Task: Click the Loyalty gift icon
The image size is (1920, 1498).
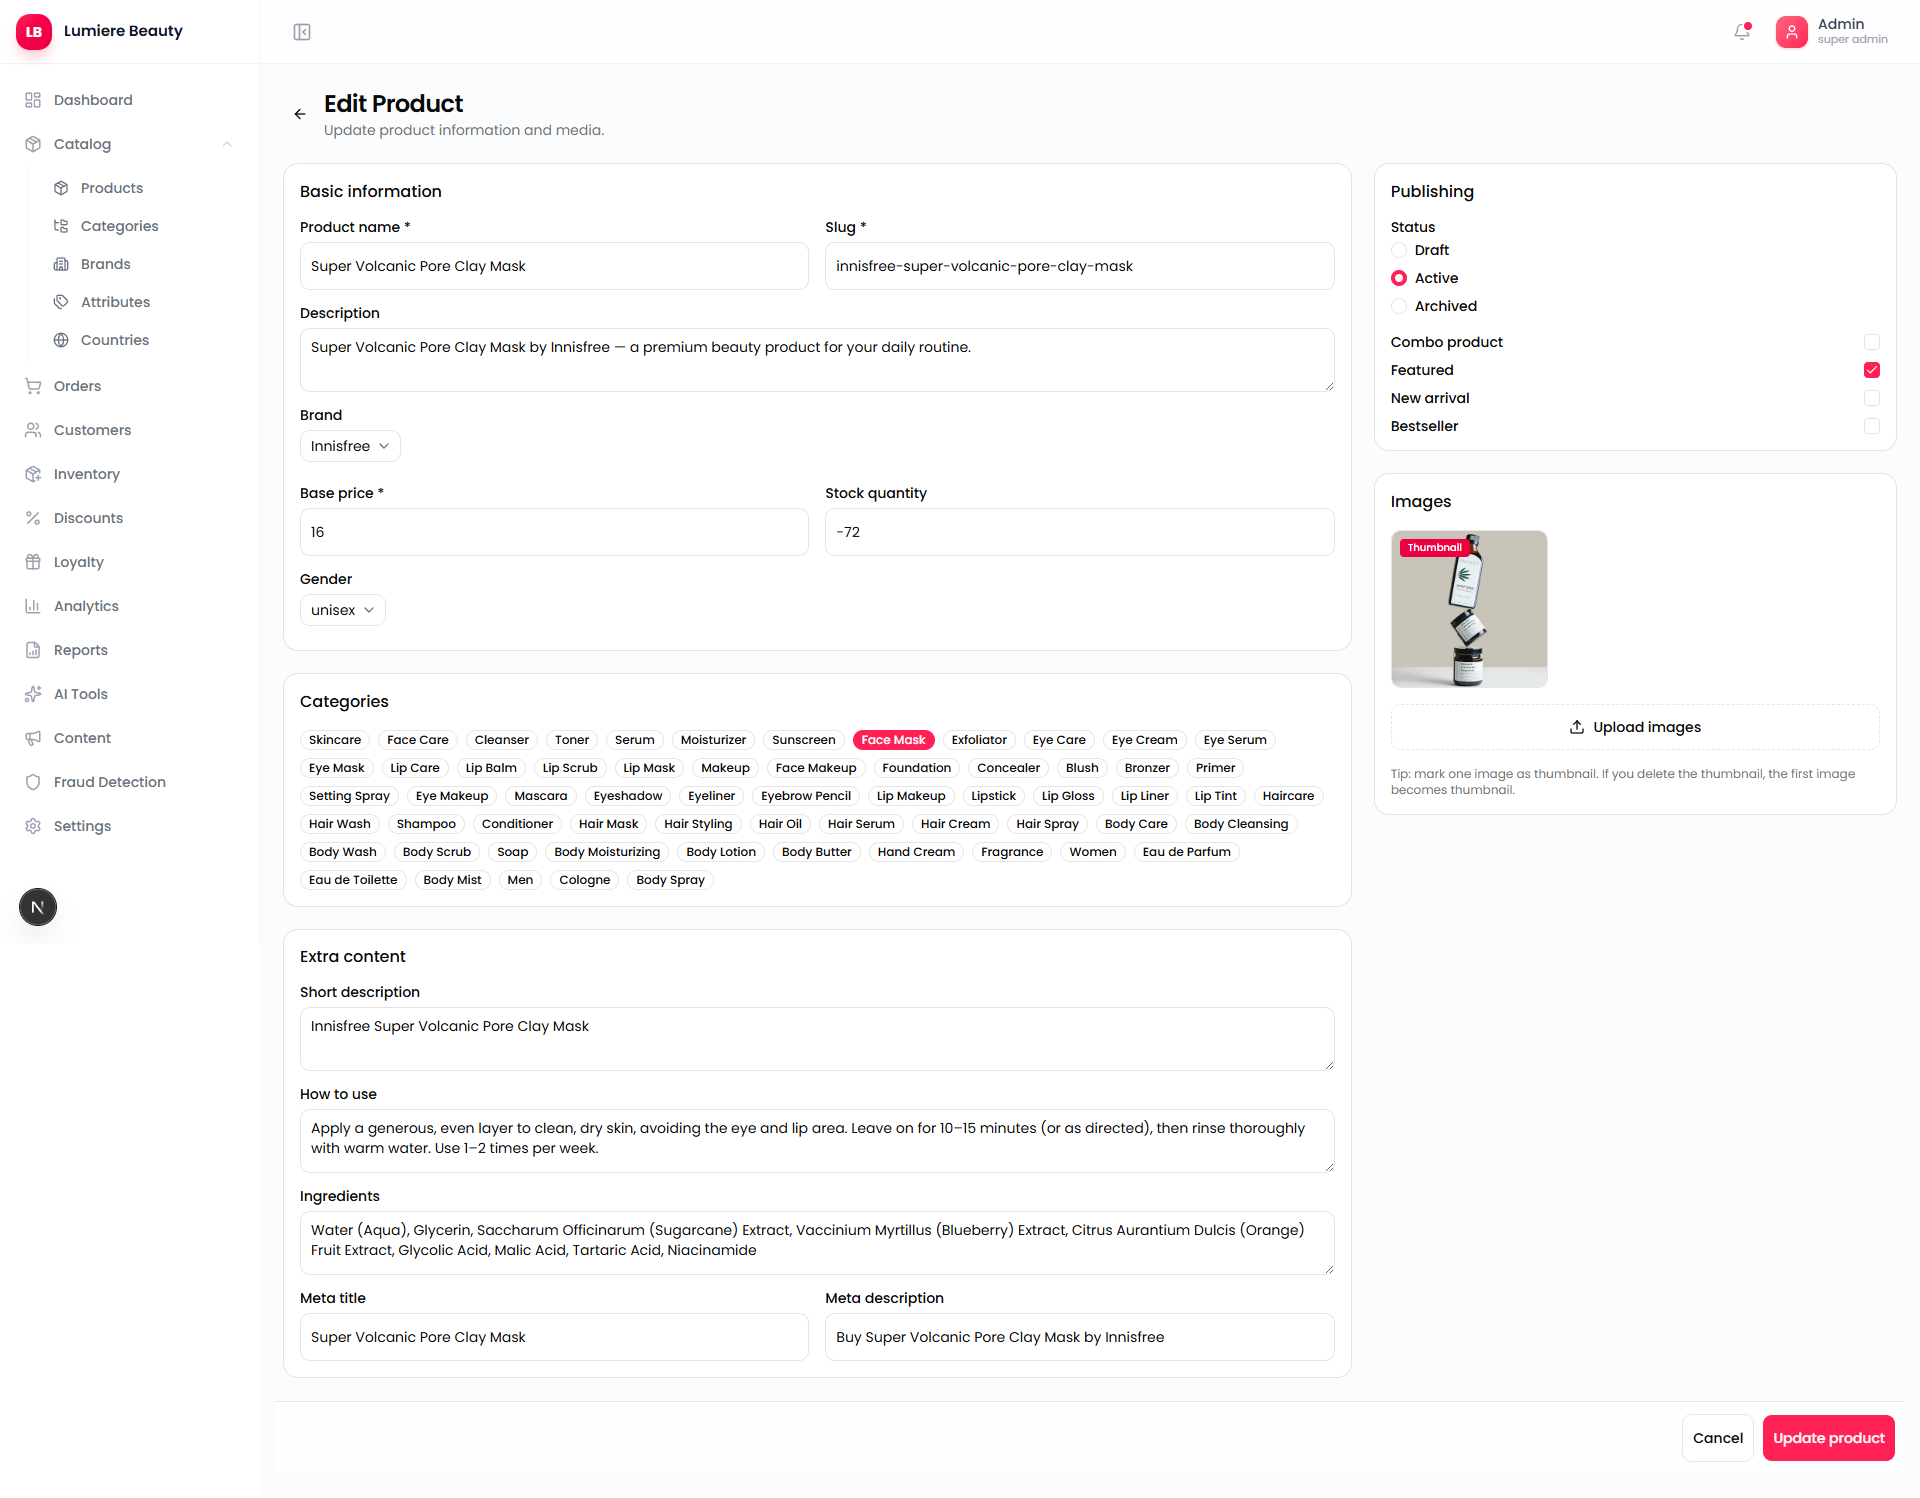Action: (33, 562)
